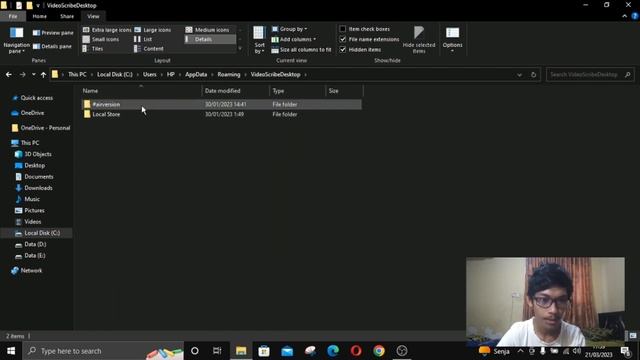Open recent locations dropdown arrow
640x360 pixels.
pyautogui.click(x=33, y=75)
